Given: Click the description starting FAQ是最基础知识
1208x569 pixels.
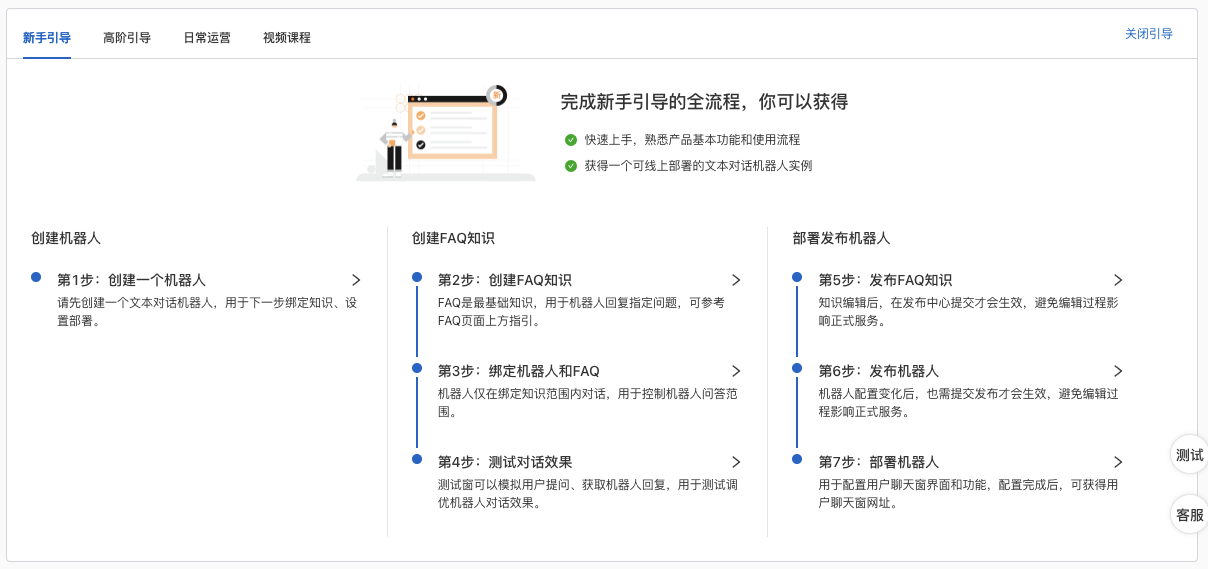Looking at the screenshot, I should [581, 312].
